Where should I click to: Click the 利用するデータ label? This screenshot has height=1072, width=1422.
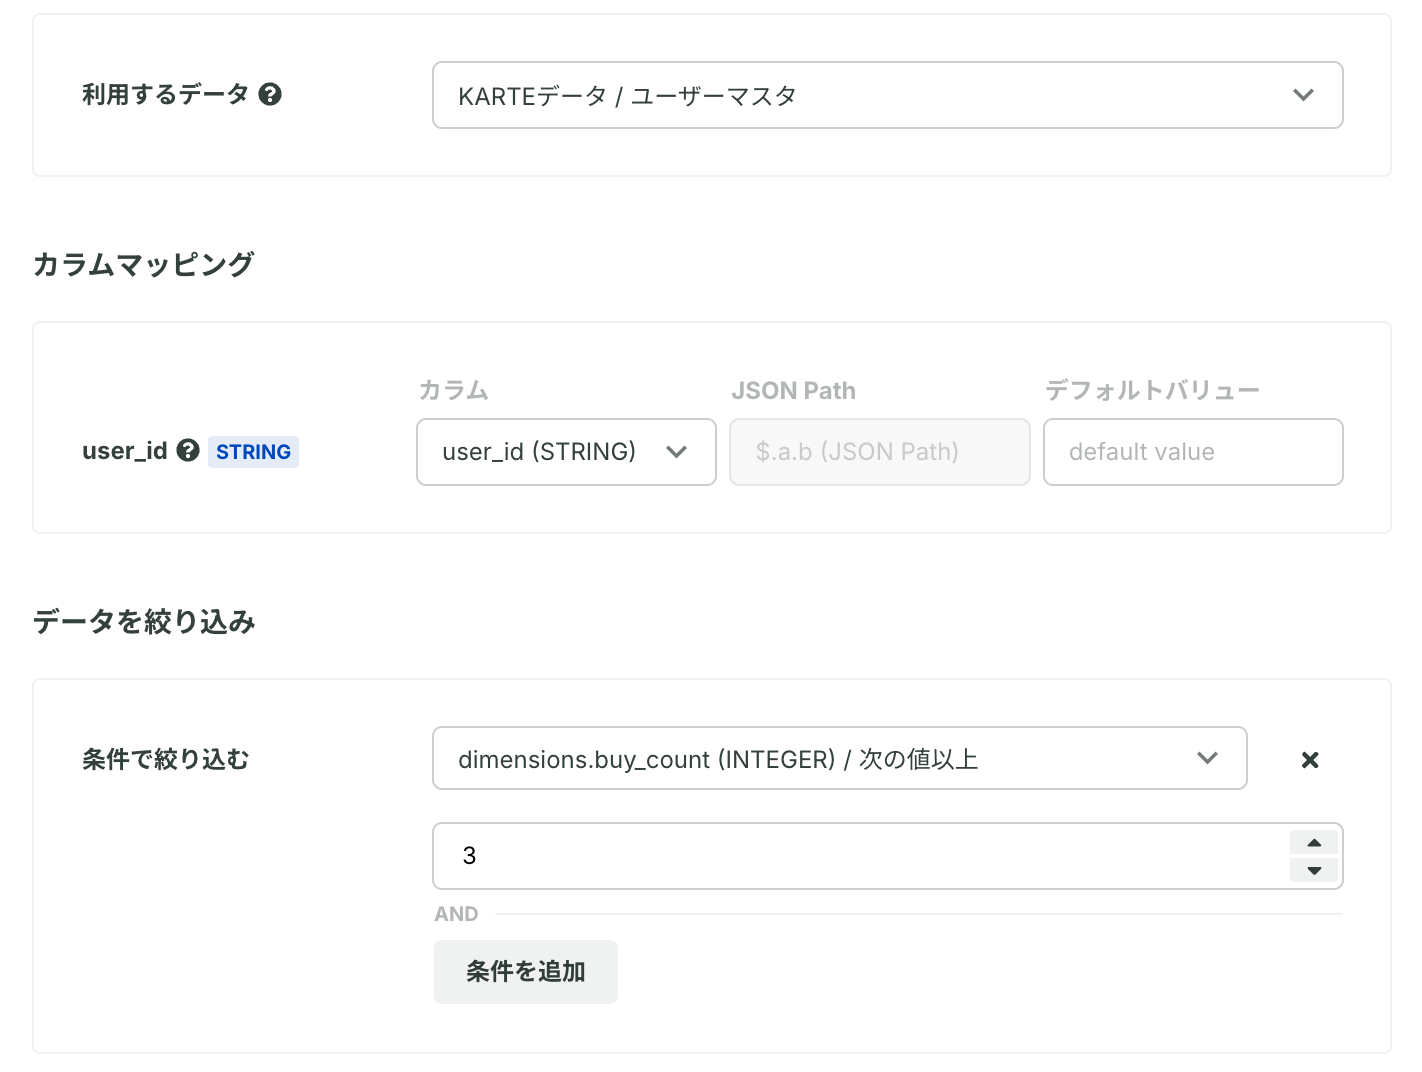pyautogui.click(x=165, y=94)
